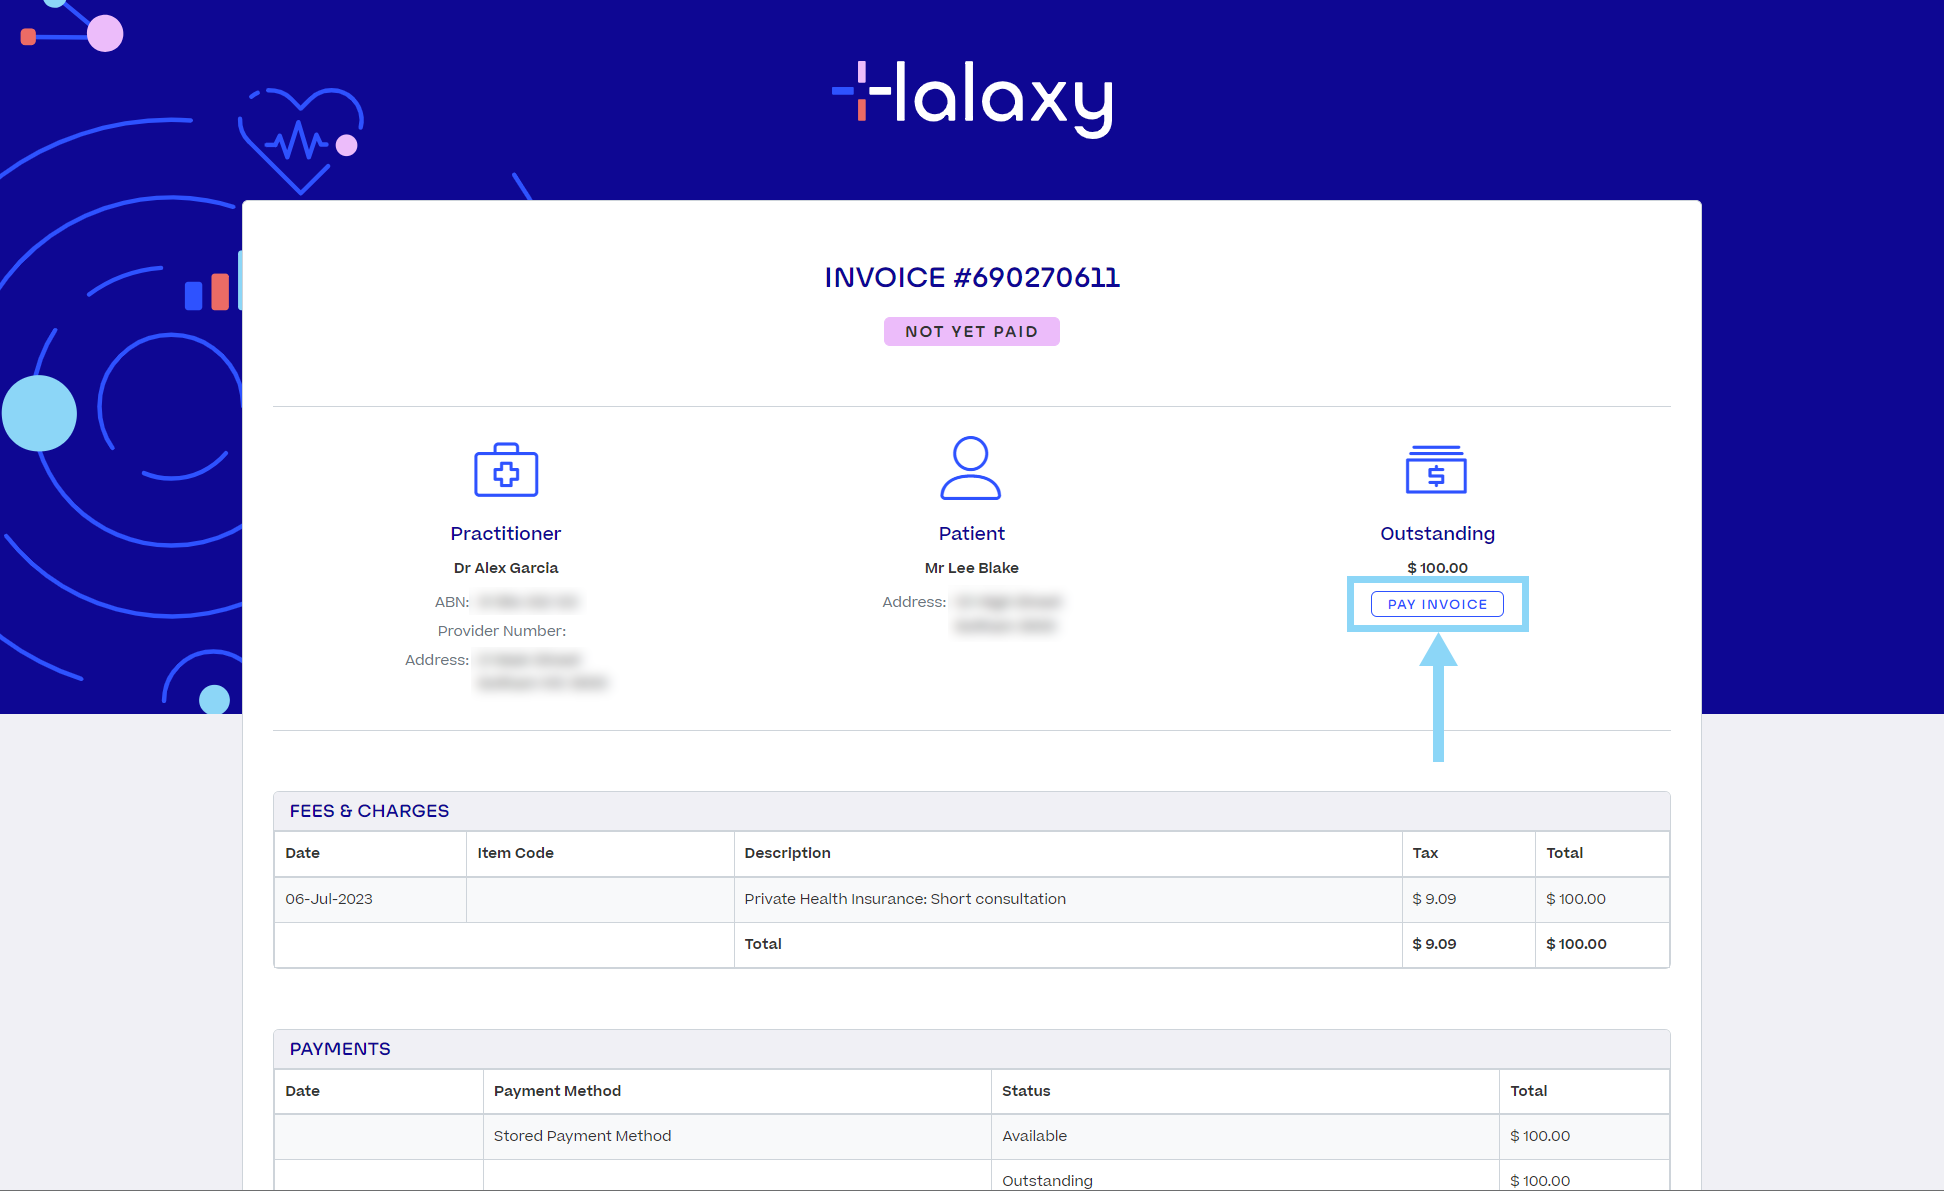This screenshot has width=1944, height=1191.
Task: Click the outstanding amount $100.00 above Pay Invoice
Action: 1437,568
